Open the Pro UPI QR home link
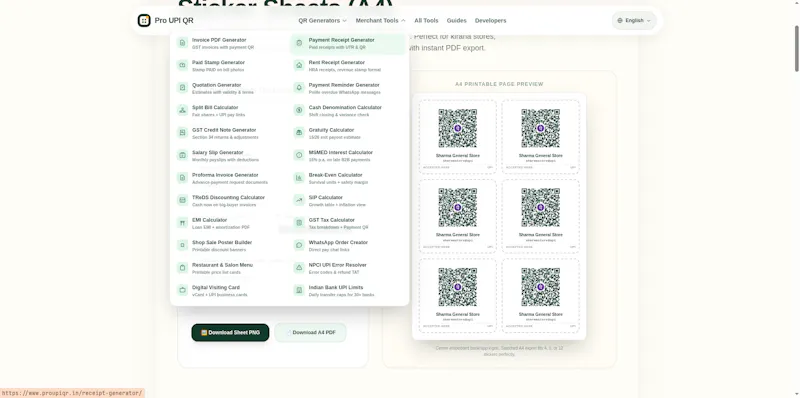The height and width of the screenshot is (398, 800). pyautogui.click(x=166, y=20)
